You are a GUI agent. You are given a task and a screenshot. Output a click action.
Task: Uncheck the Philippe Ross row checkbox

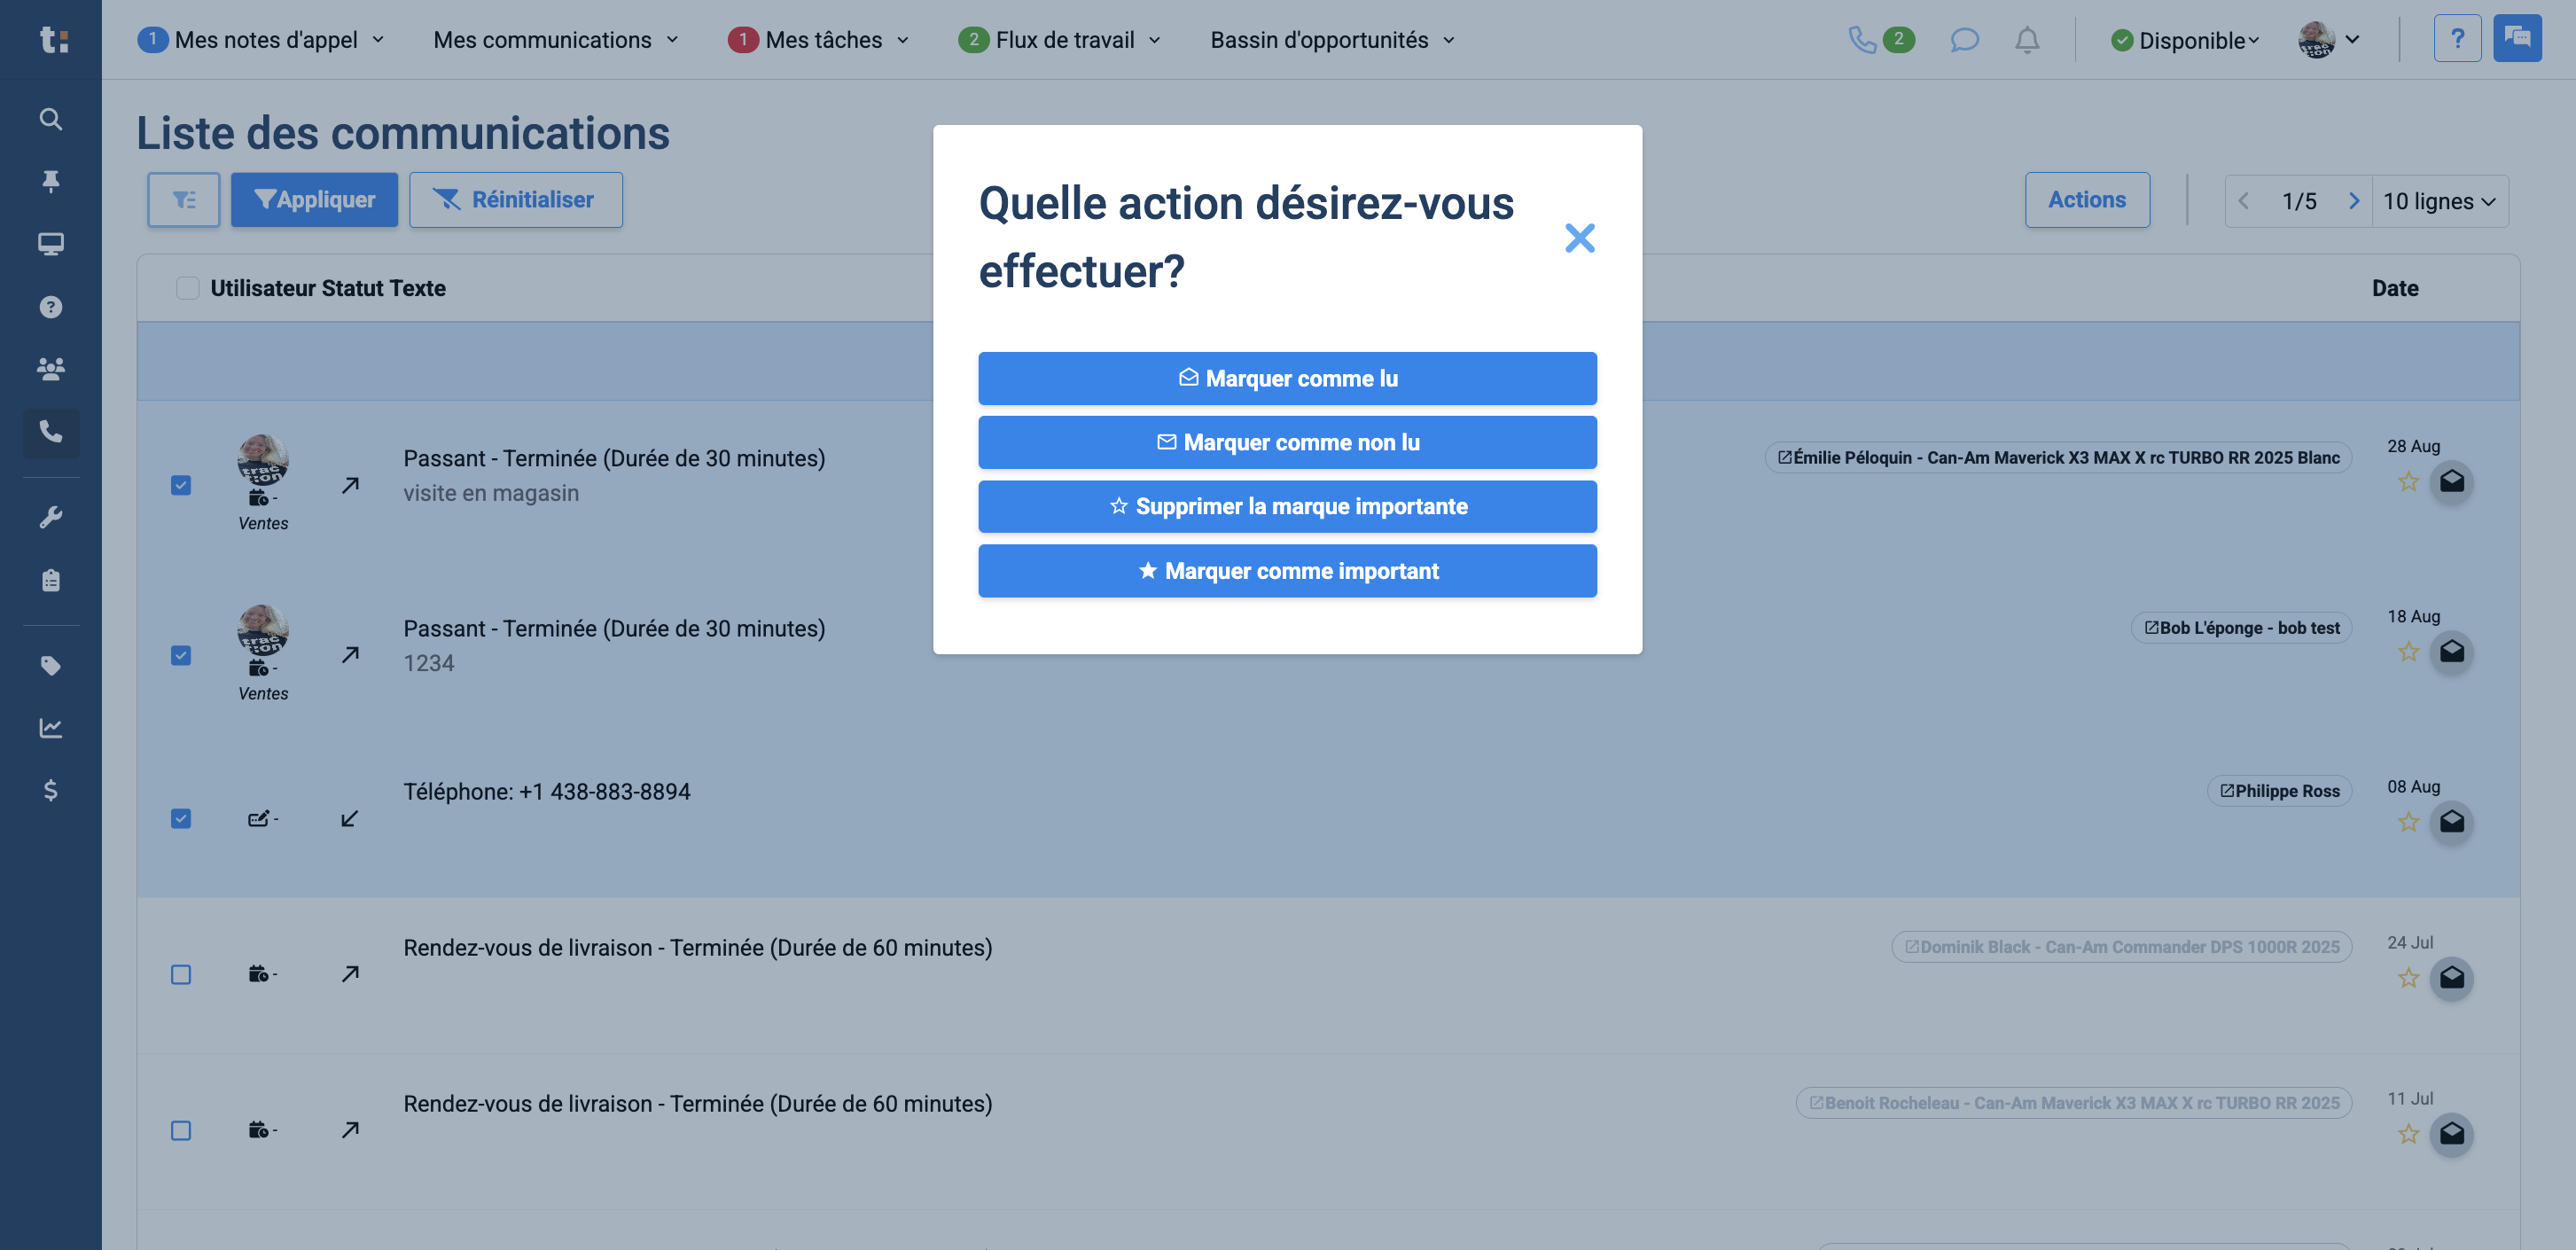pos(181,819)
